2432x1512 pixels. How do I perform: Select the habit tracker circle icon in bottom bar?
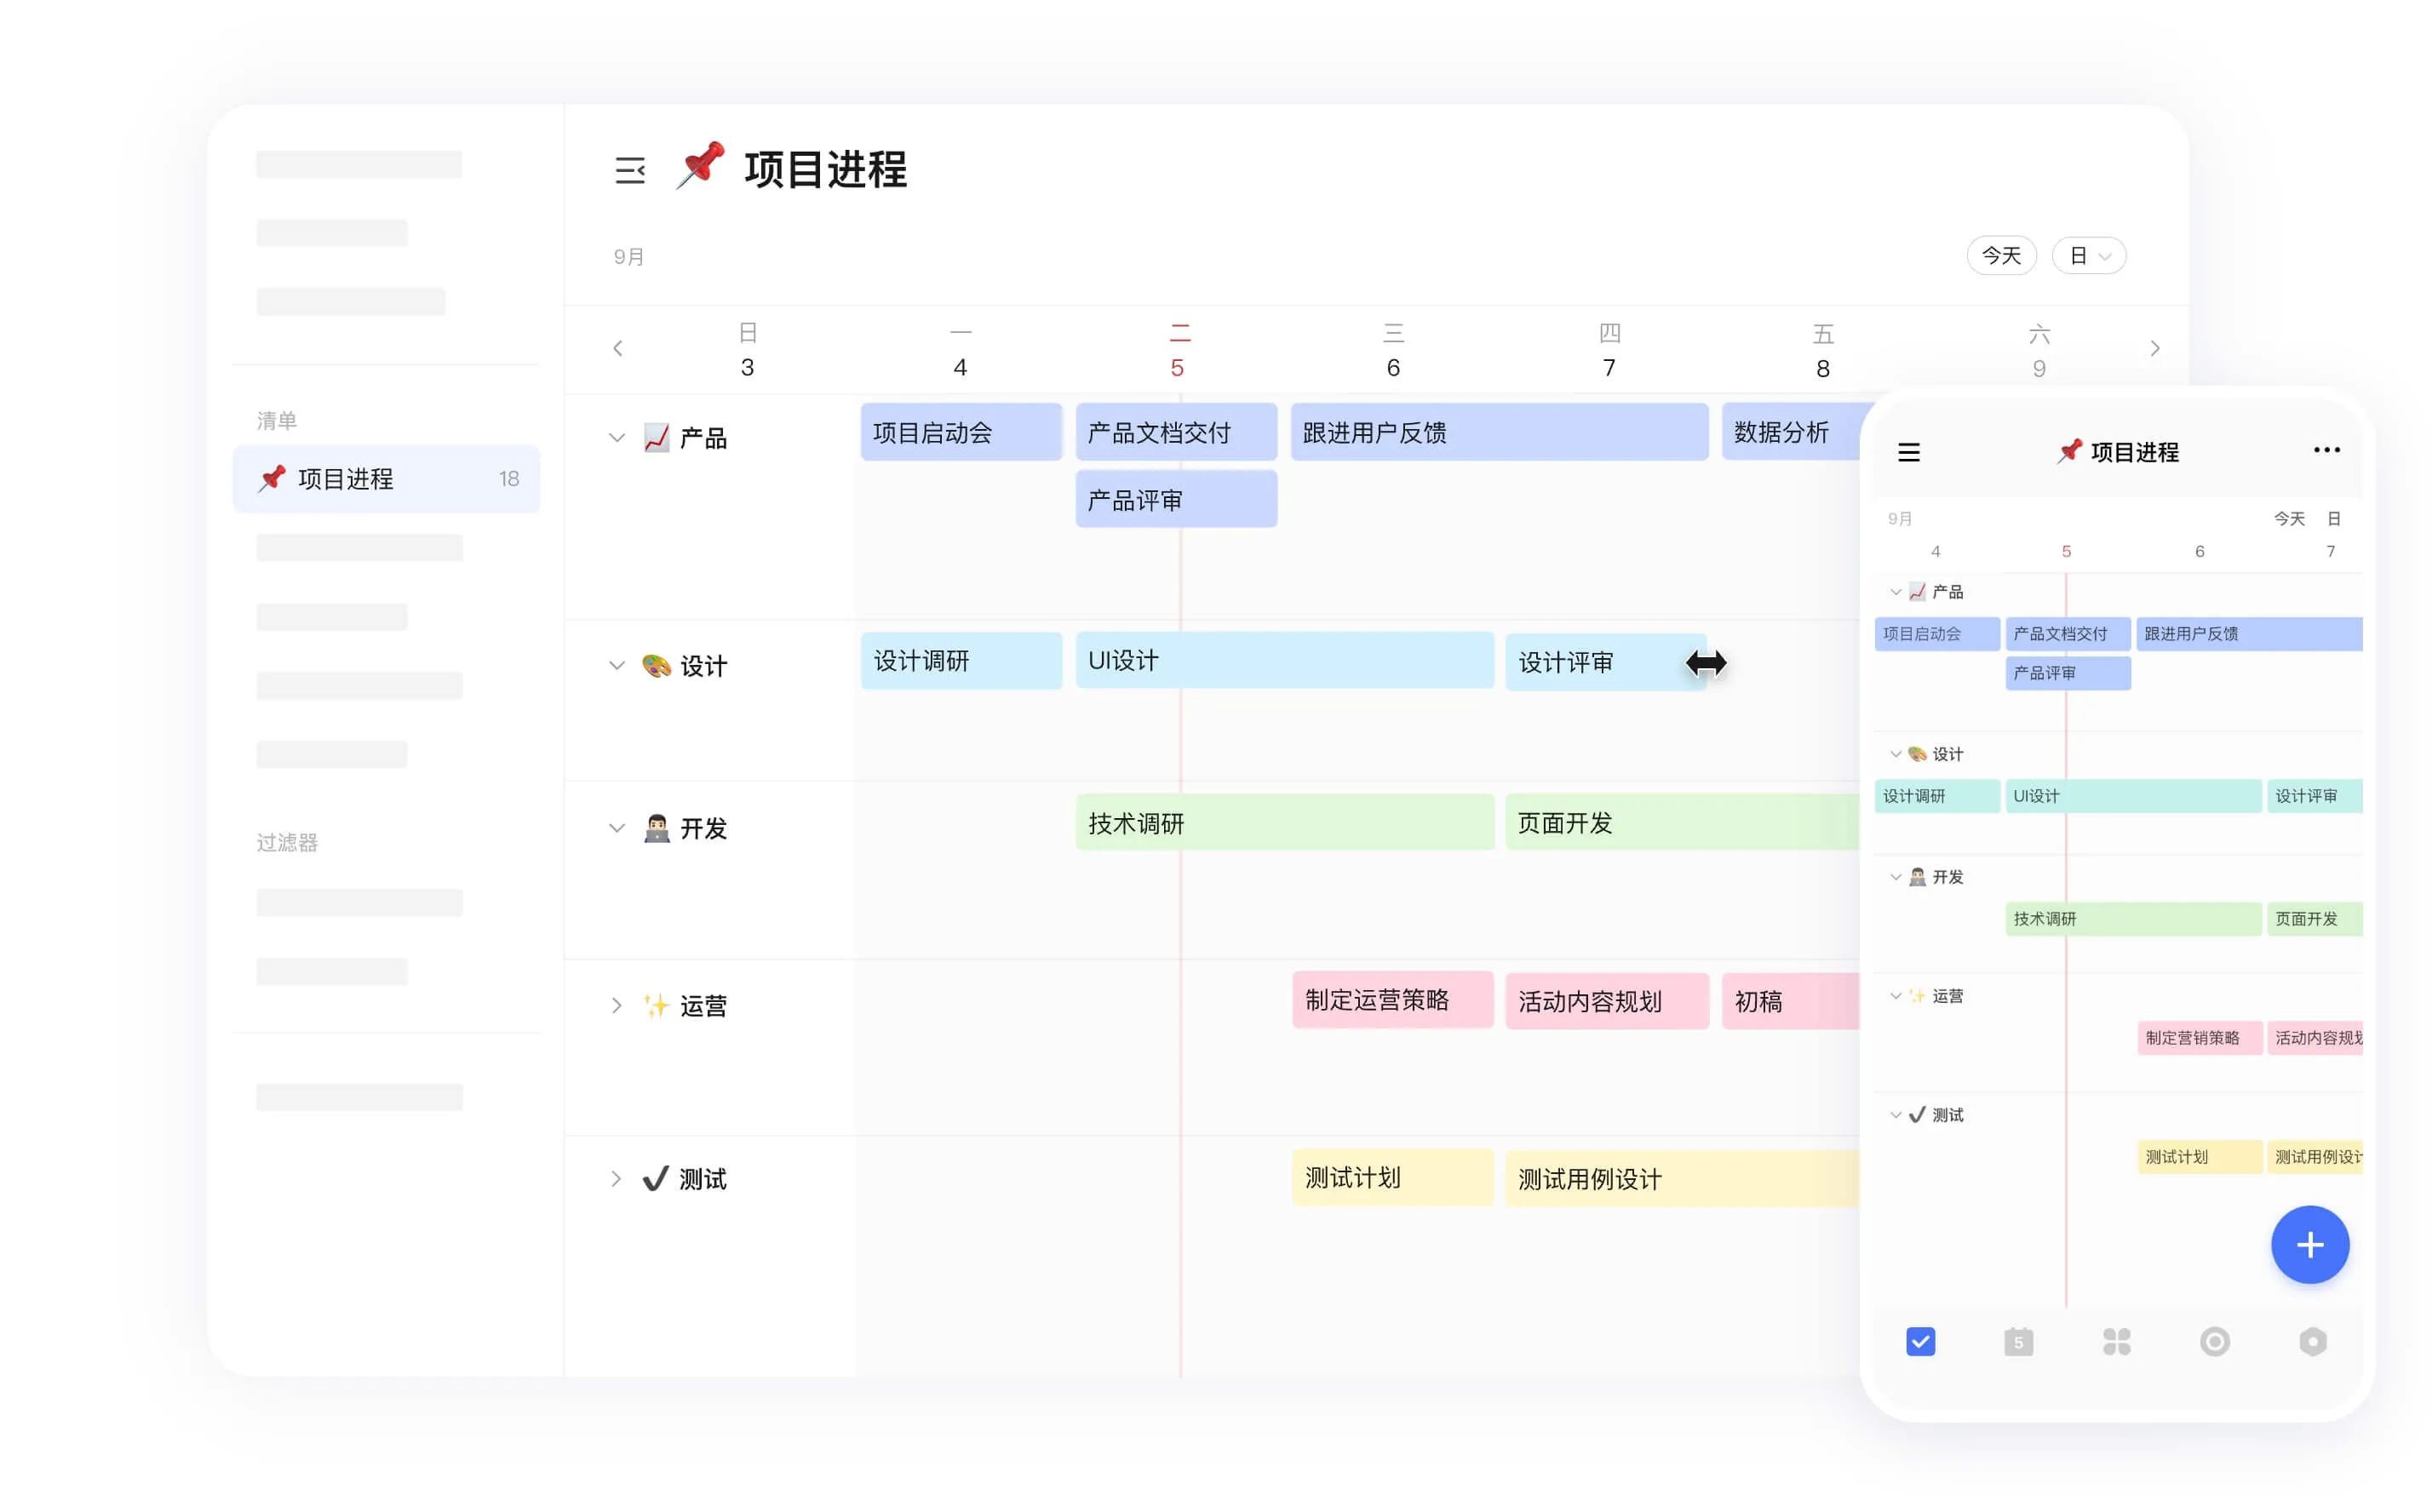[x=2215, y=1341]
